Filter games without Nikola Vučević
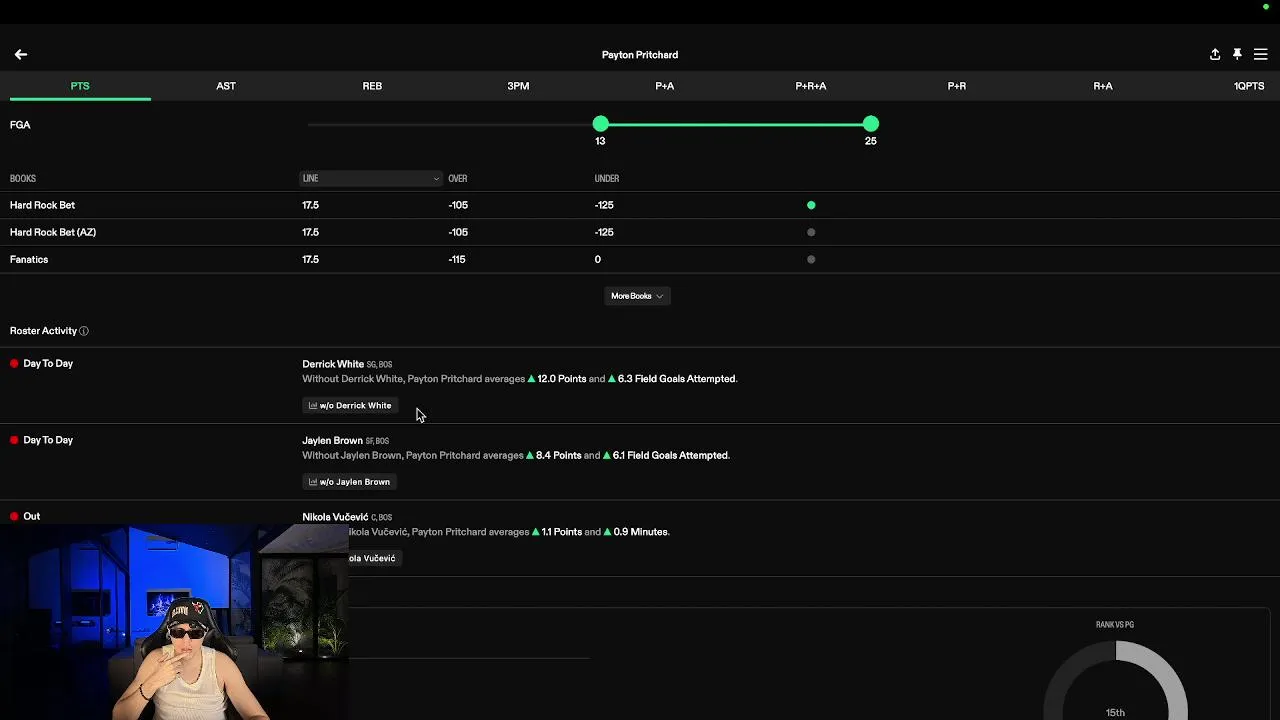 (x=374, y=558)
